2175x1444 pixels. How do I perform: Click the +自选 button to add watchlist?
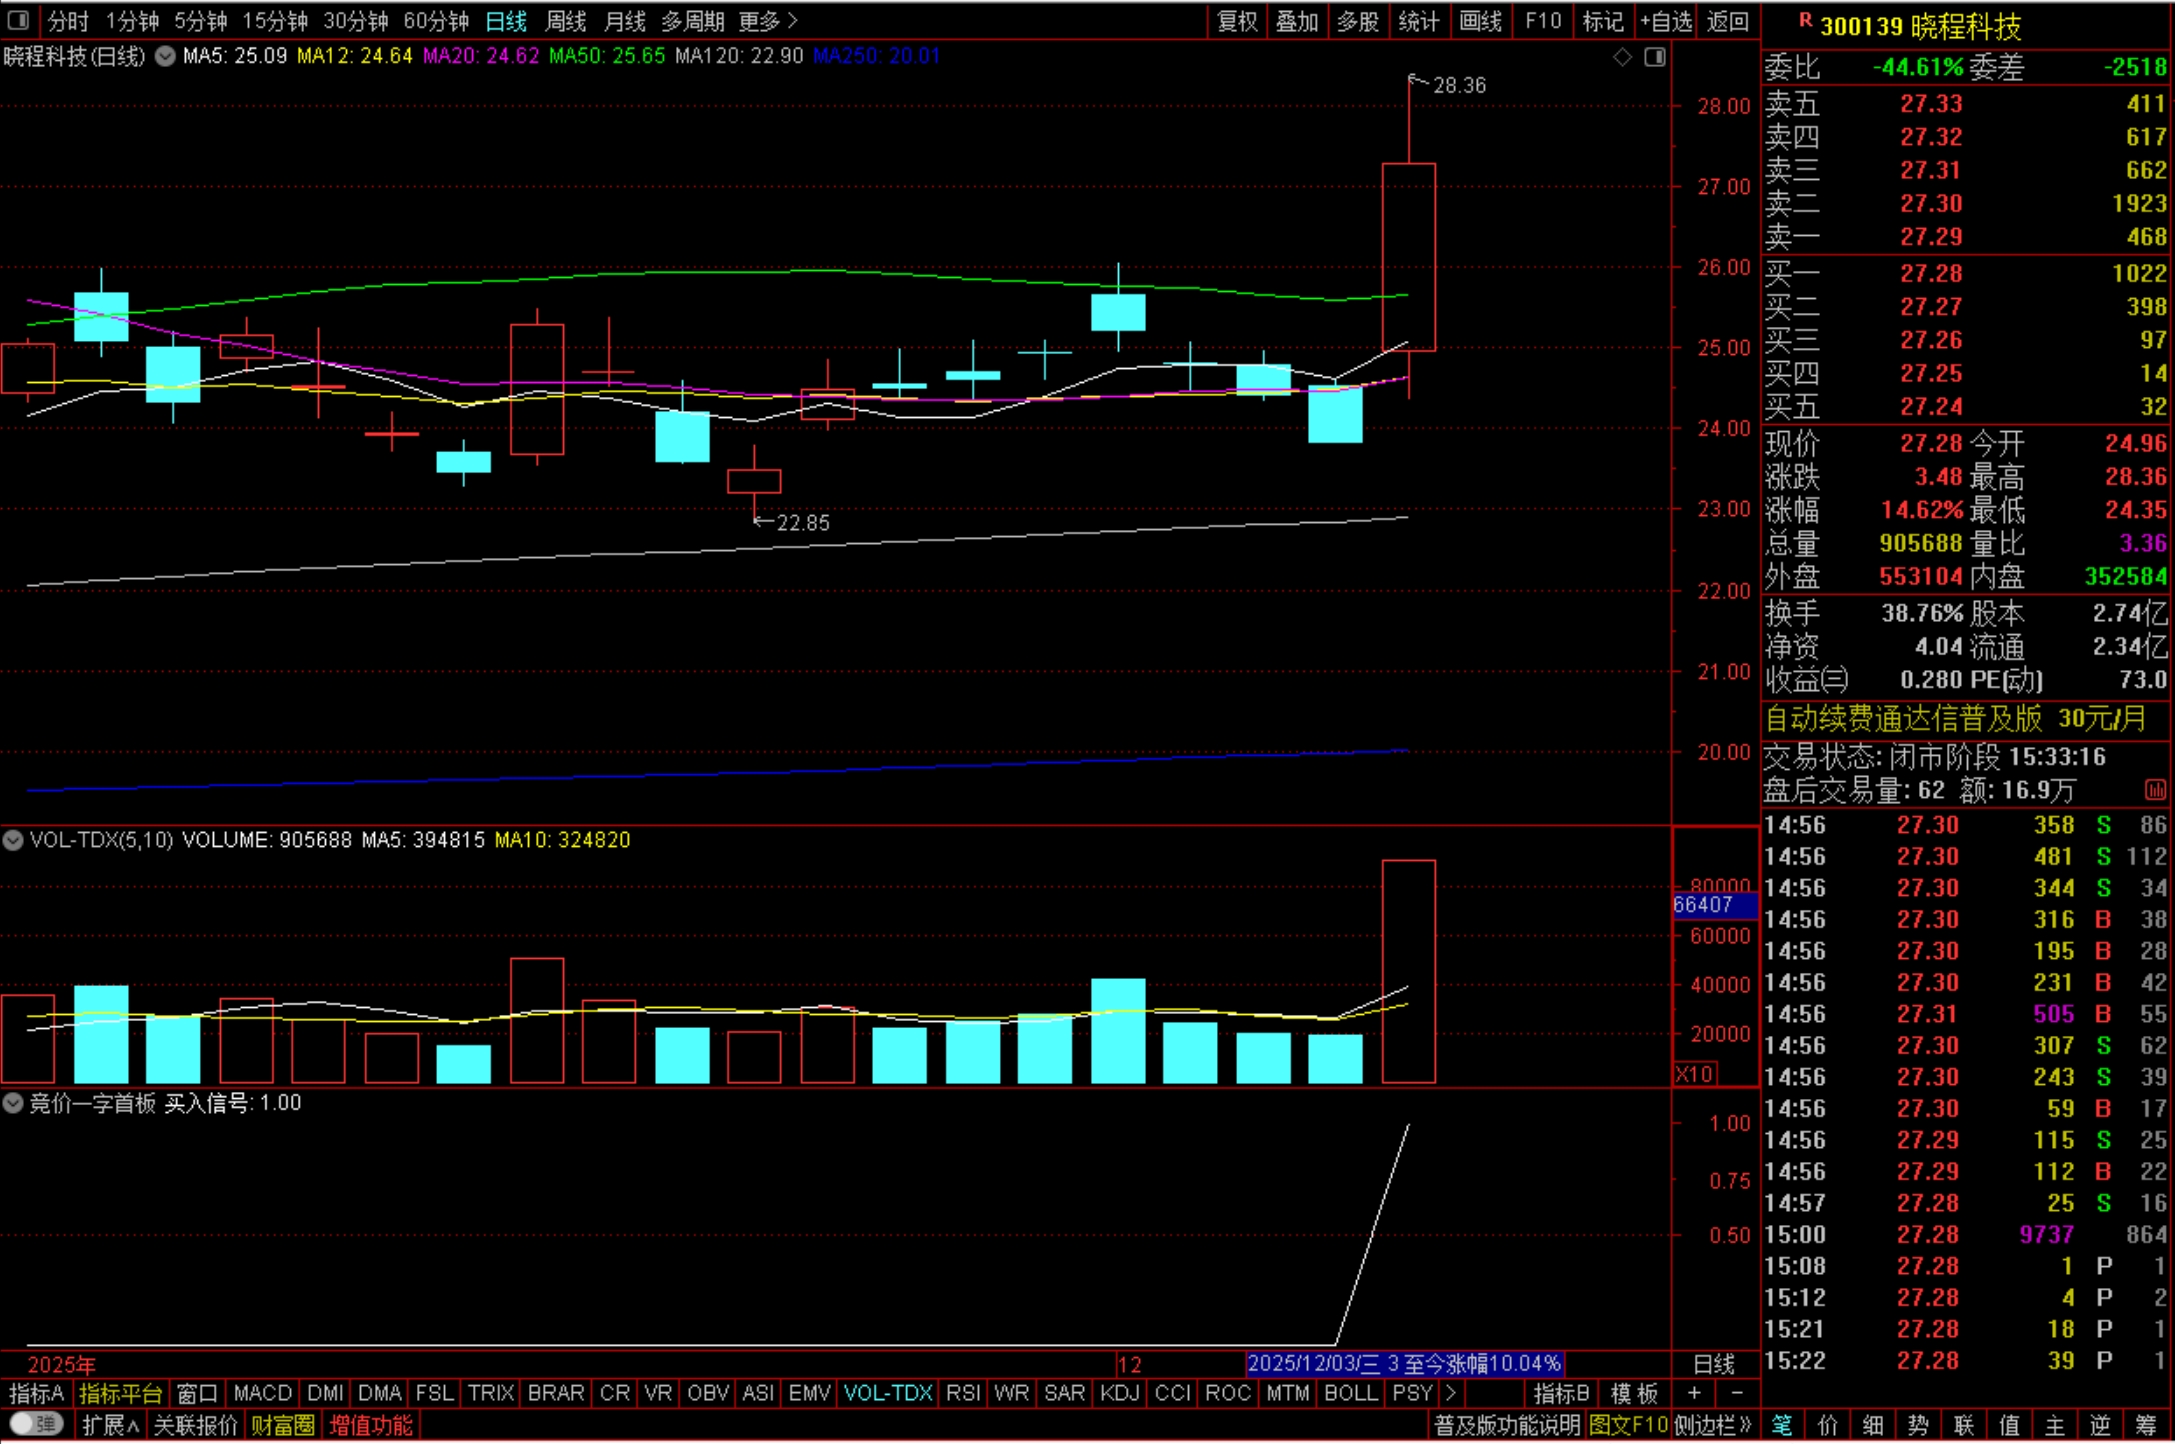(x=1665, y=20)
